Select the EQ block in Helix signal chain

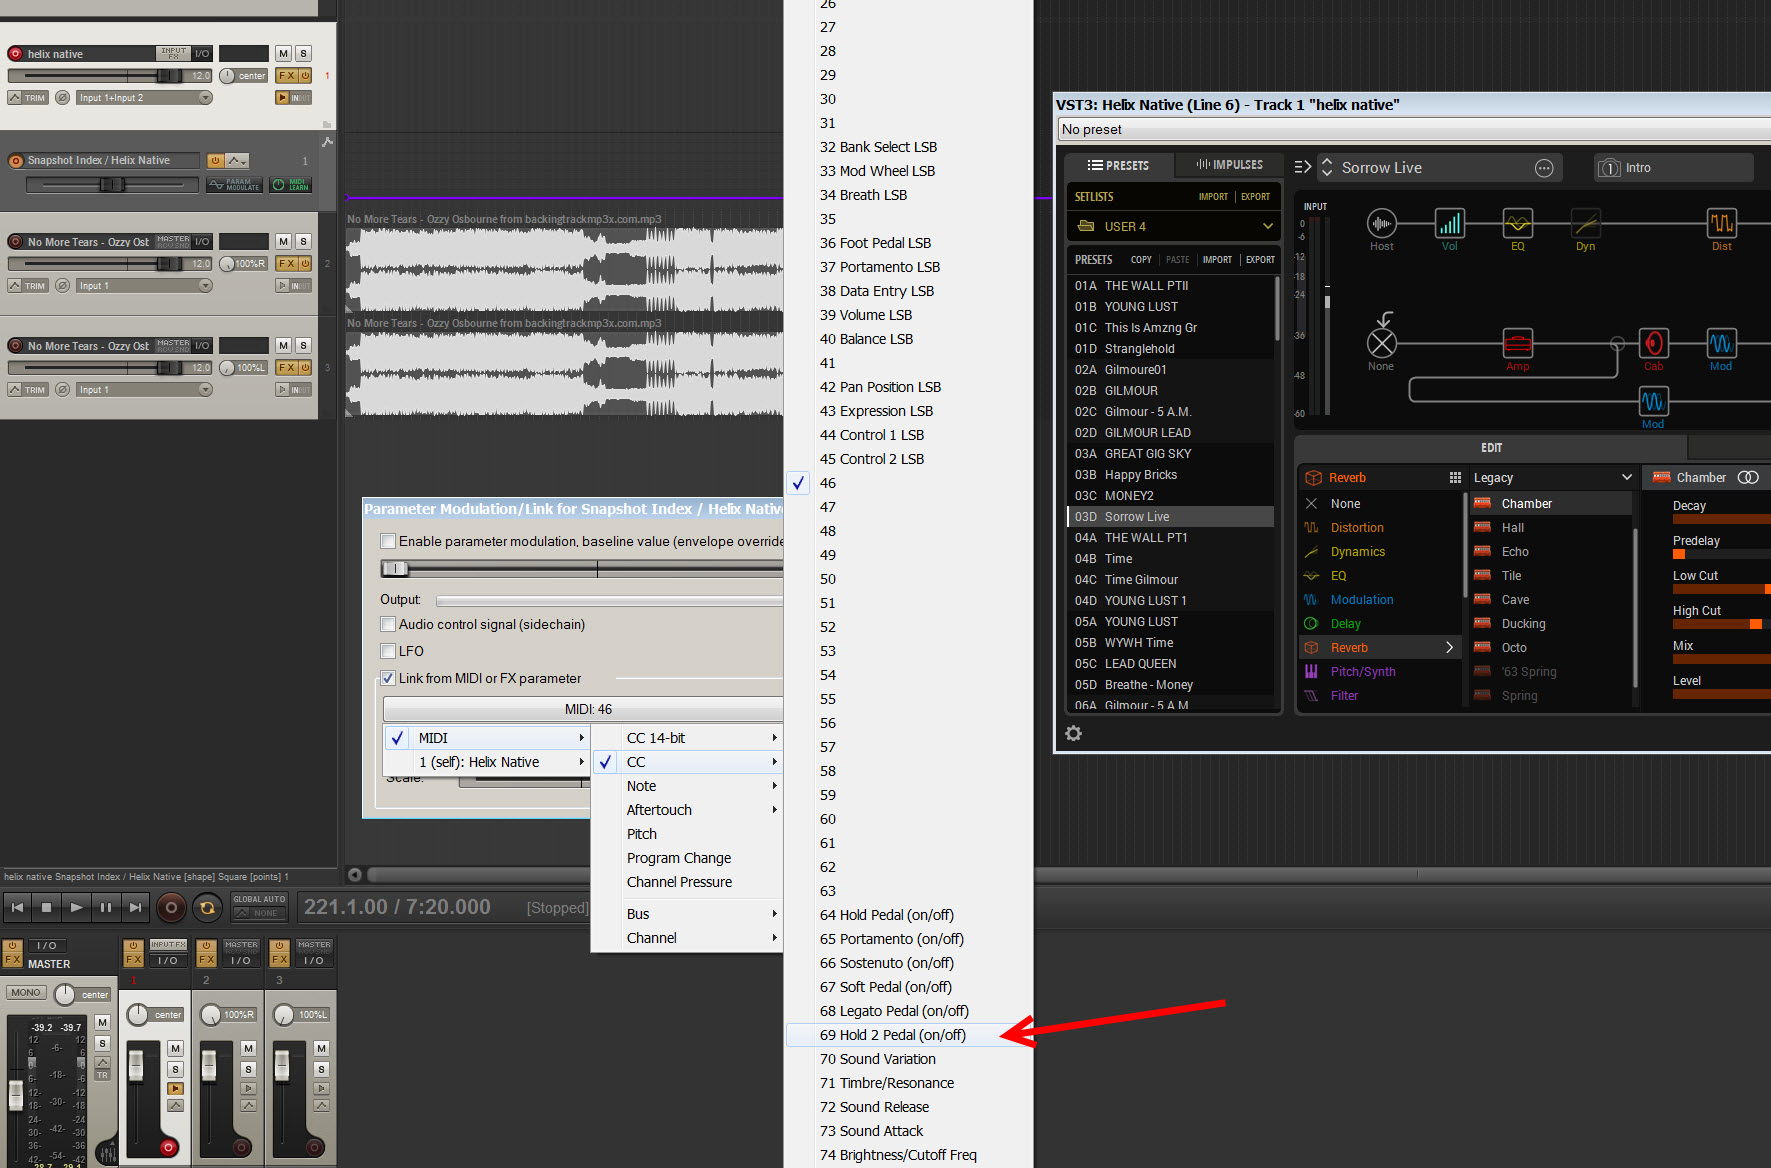[x=1517, y=223]
